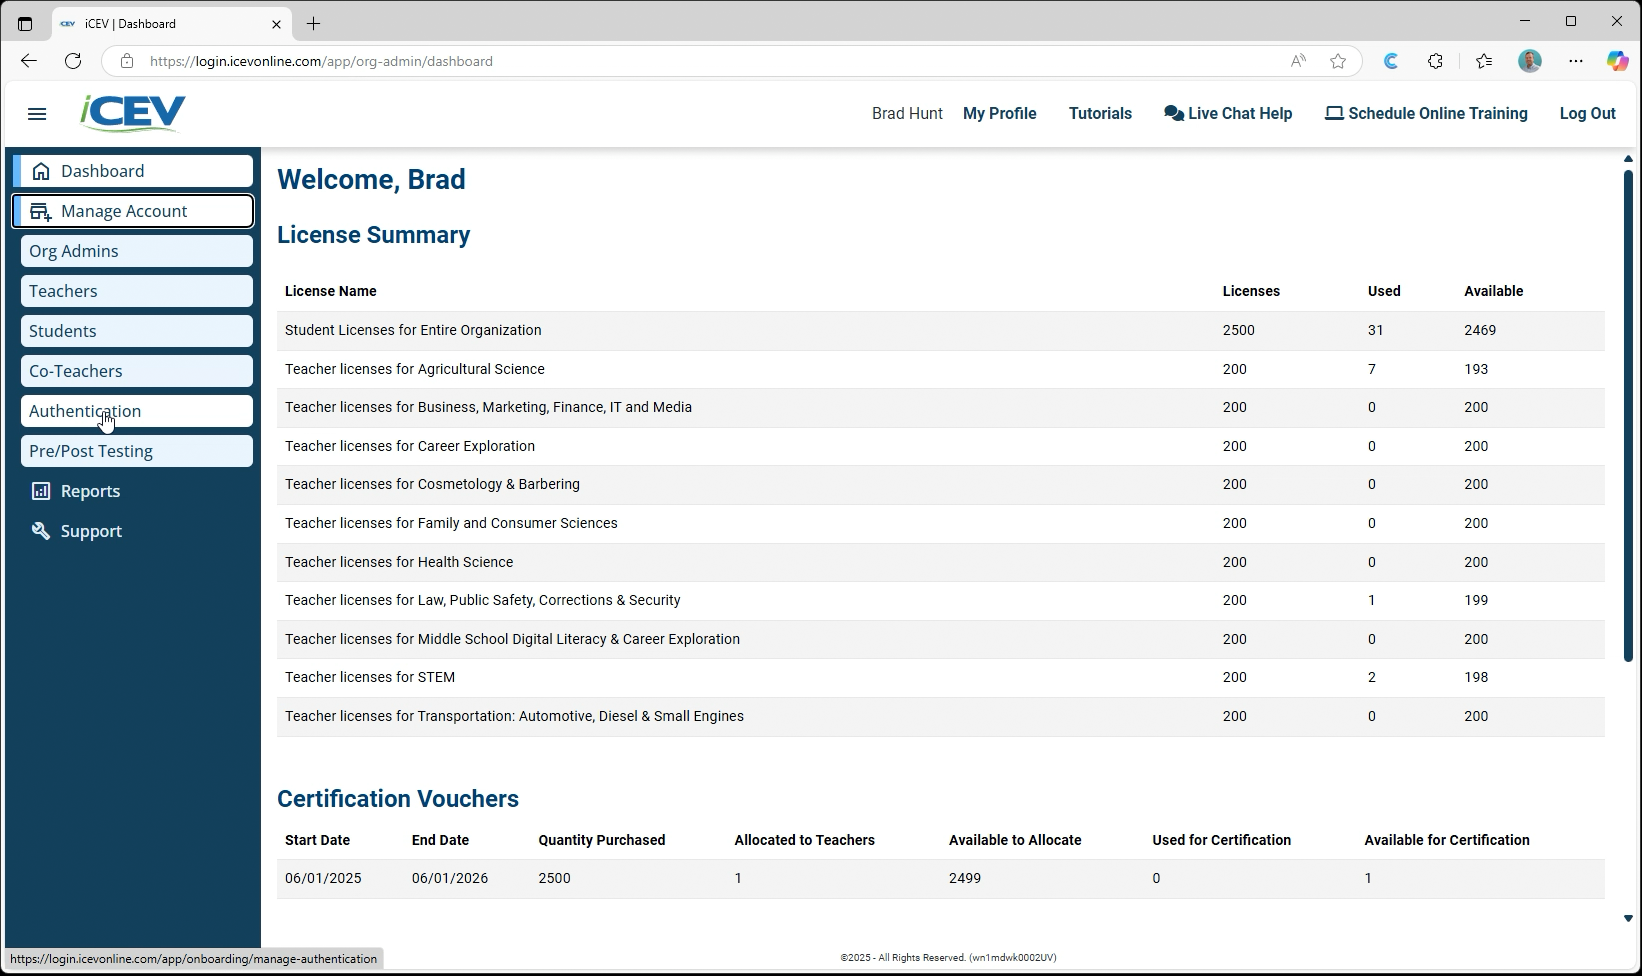1642x976 pixels.
Task: Add this page to favorites
Action: coord(1338,61)
